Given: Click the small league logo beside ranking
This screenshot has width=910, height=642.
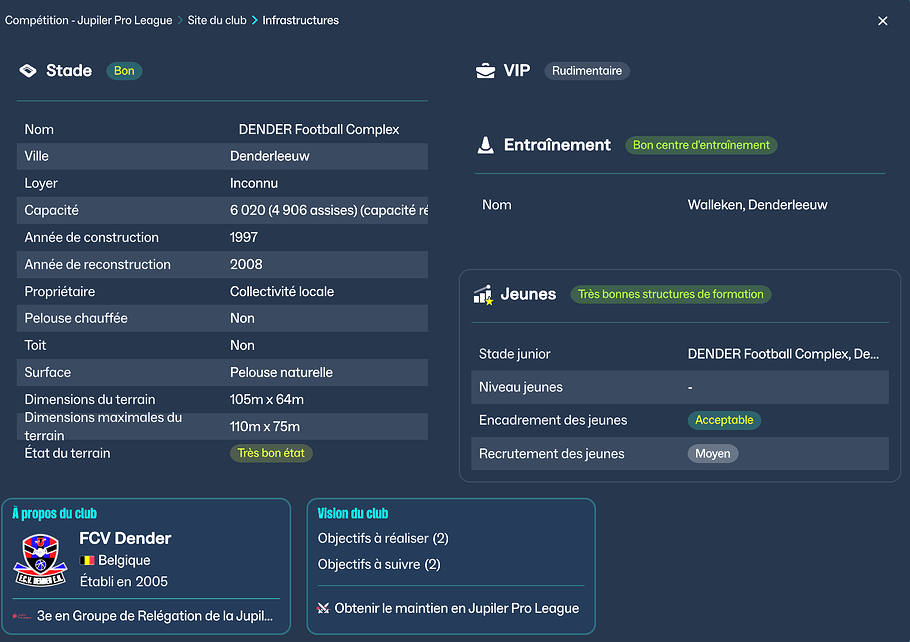Looking at the screenshot, I should tap(22, 617).
